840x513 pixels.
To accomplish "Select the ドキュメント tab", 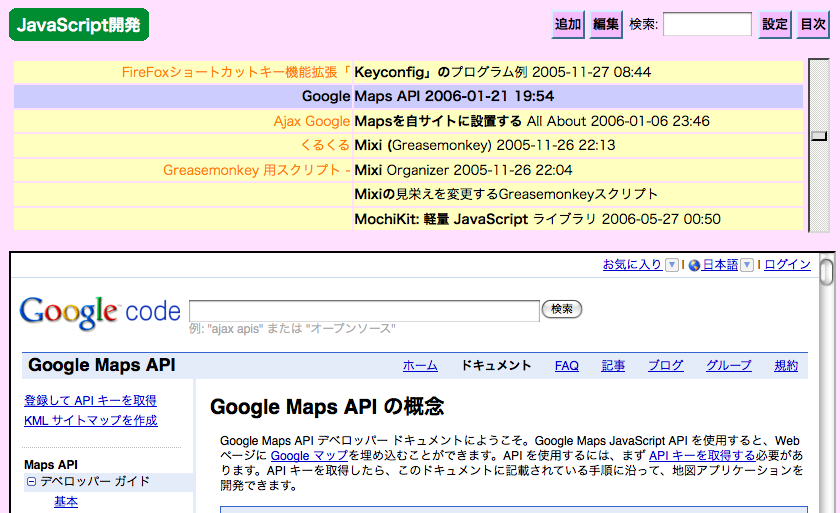I will [496, 366].
